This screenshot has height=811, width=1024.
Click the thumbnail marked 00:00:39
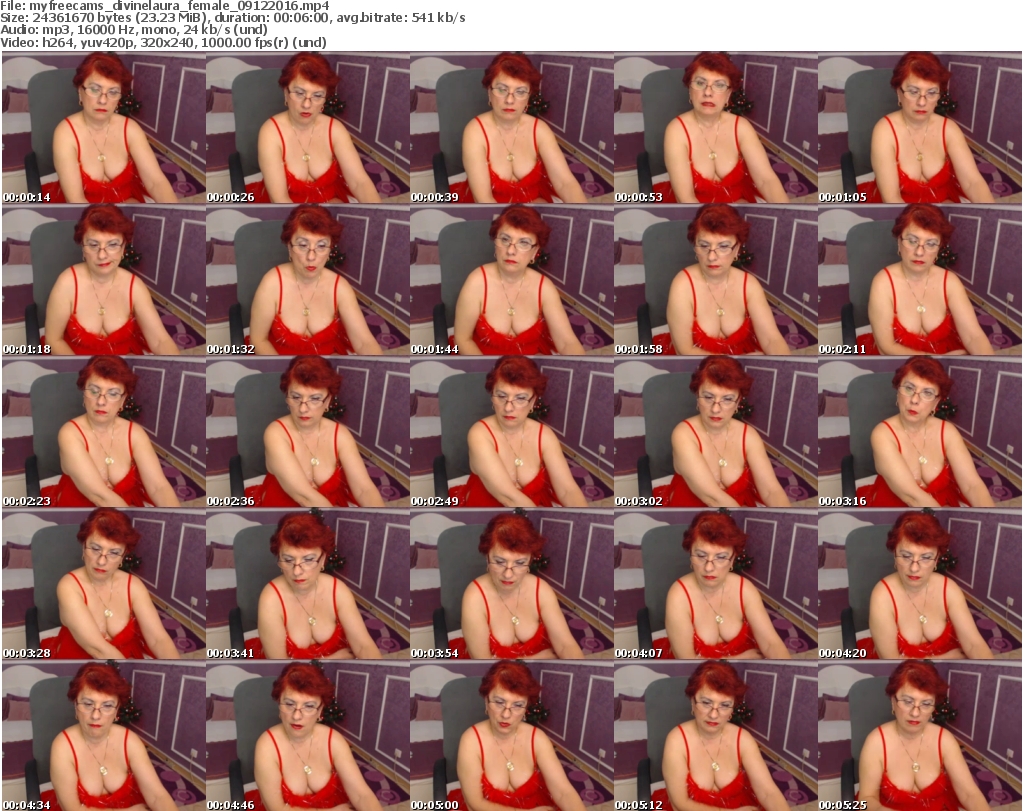[x=511, y=127]
